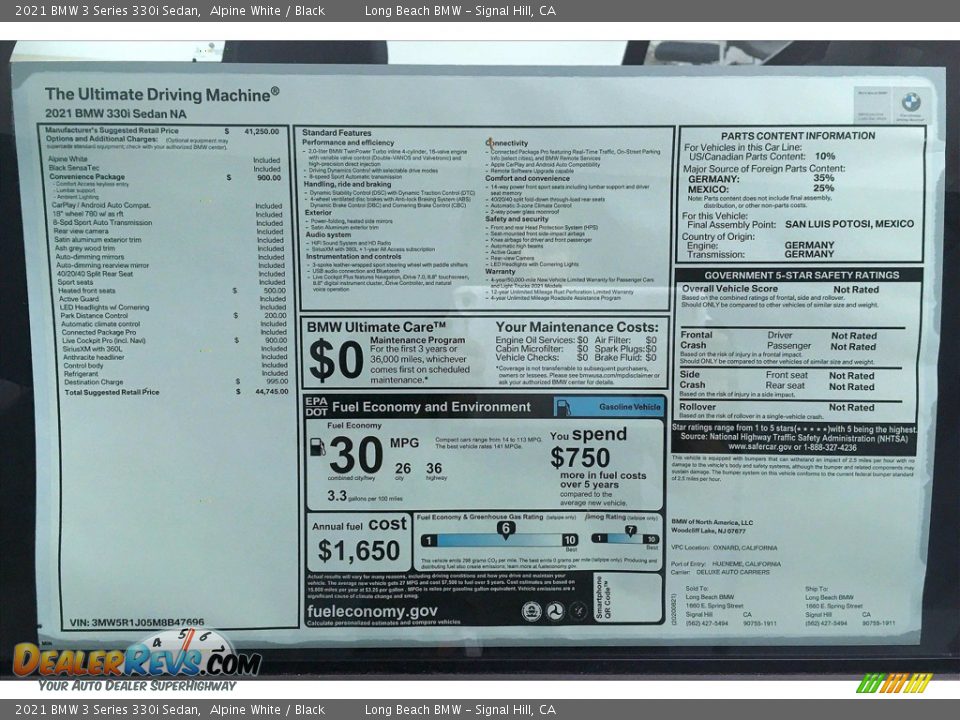This screenshot has height=720, width=960.
Task: Click the 'GERMANY: 35%' parts content line
Action: (761, 179)
